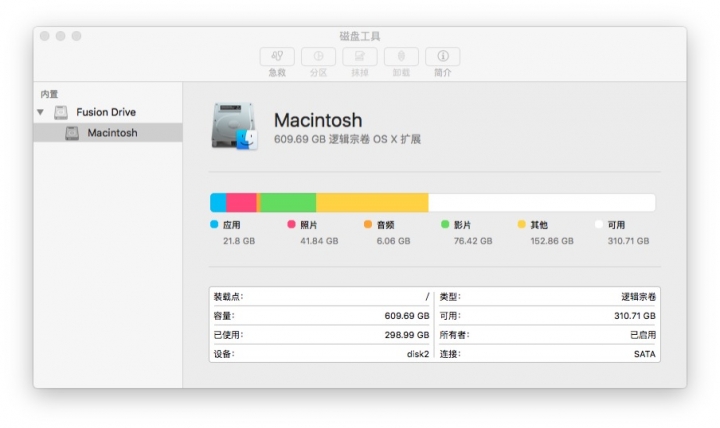720x428 pixels.
Task: Click the 已使用 298.99 GB table cell
Action: pyautogui.click(x=321, y=335)
